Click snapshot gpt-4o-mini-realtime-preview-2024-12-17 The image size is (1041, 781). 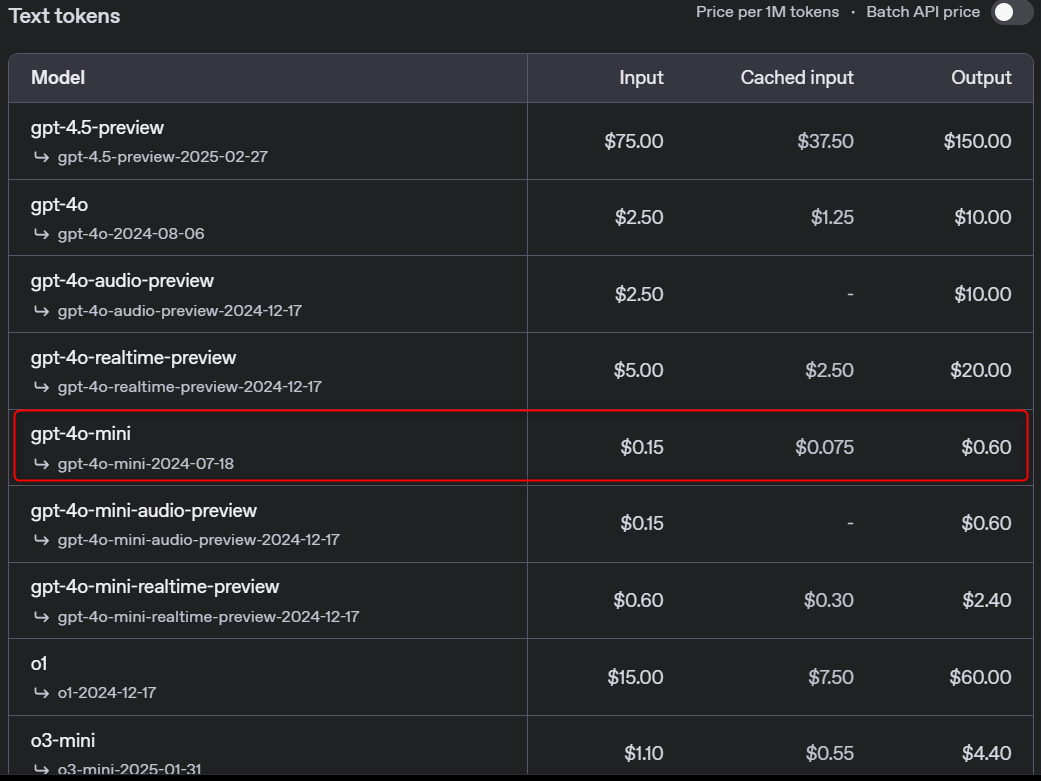coord(208,617)
